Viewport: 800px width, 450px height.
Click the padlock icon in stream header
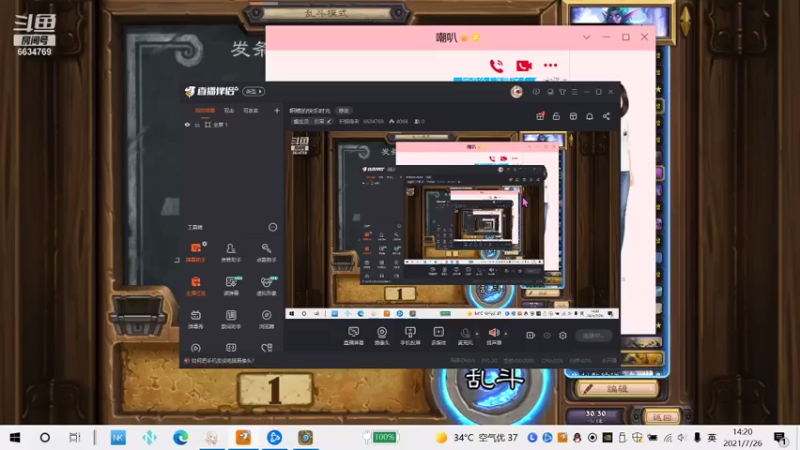[556, 116]
